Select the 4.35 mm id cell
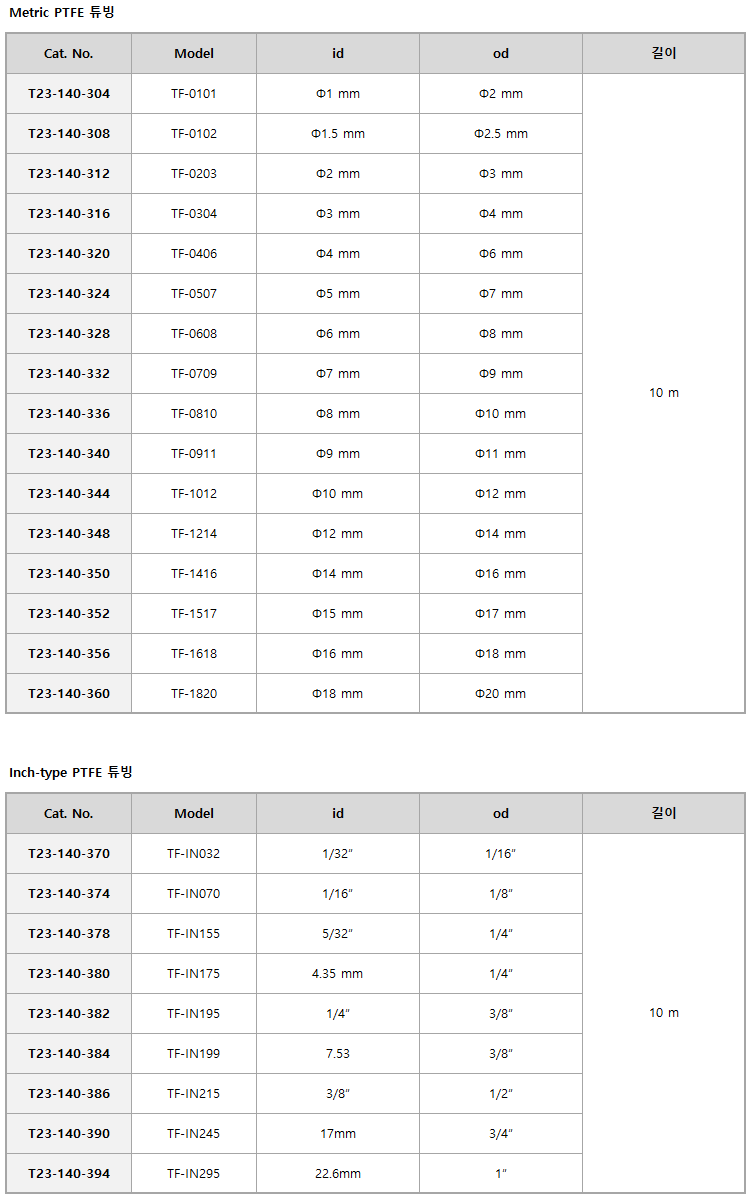 coord(338,973)
